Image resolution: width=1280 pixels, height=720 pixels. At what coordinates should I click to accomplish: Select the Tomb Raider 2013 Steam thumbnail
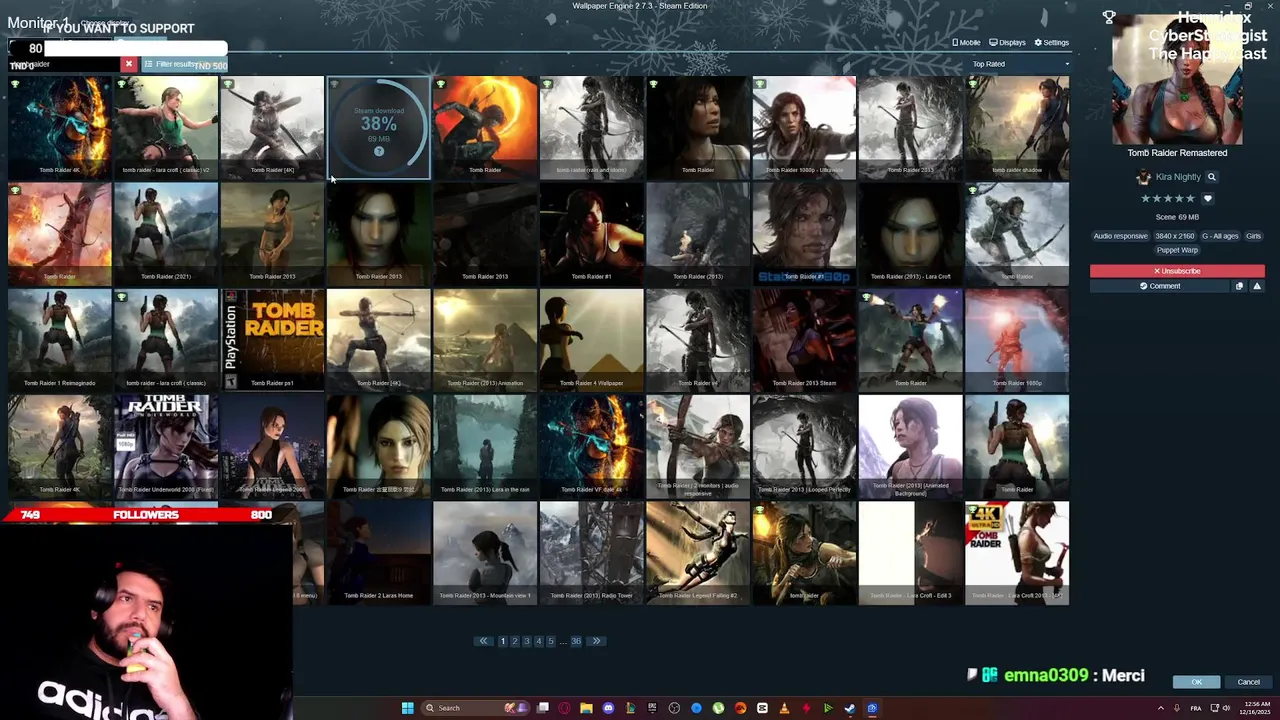point(804,340)
